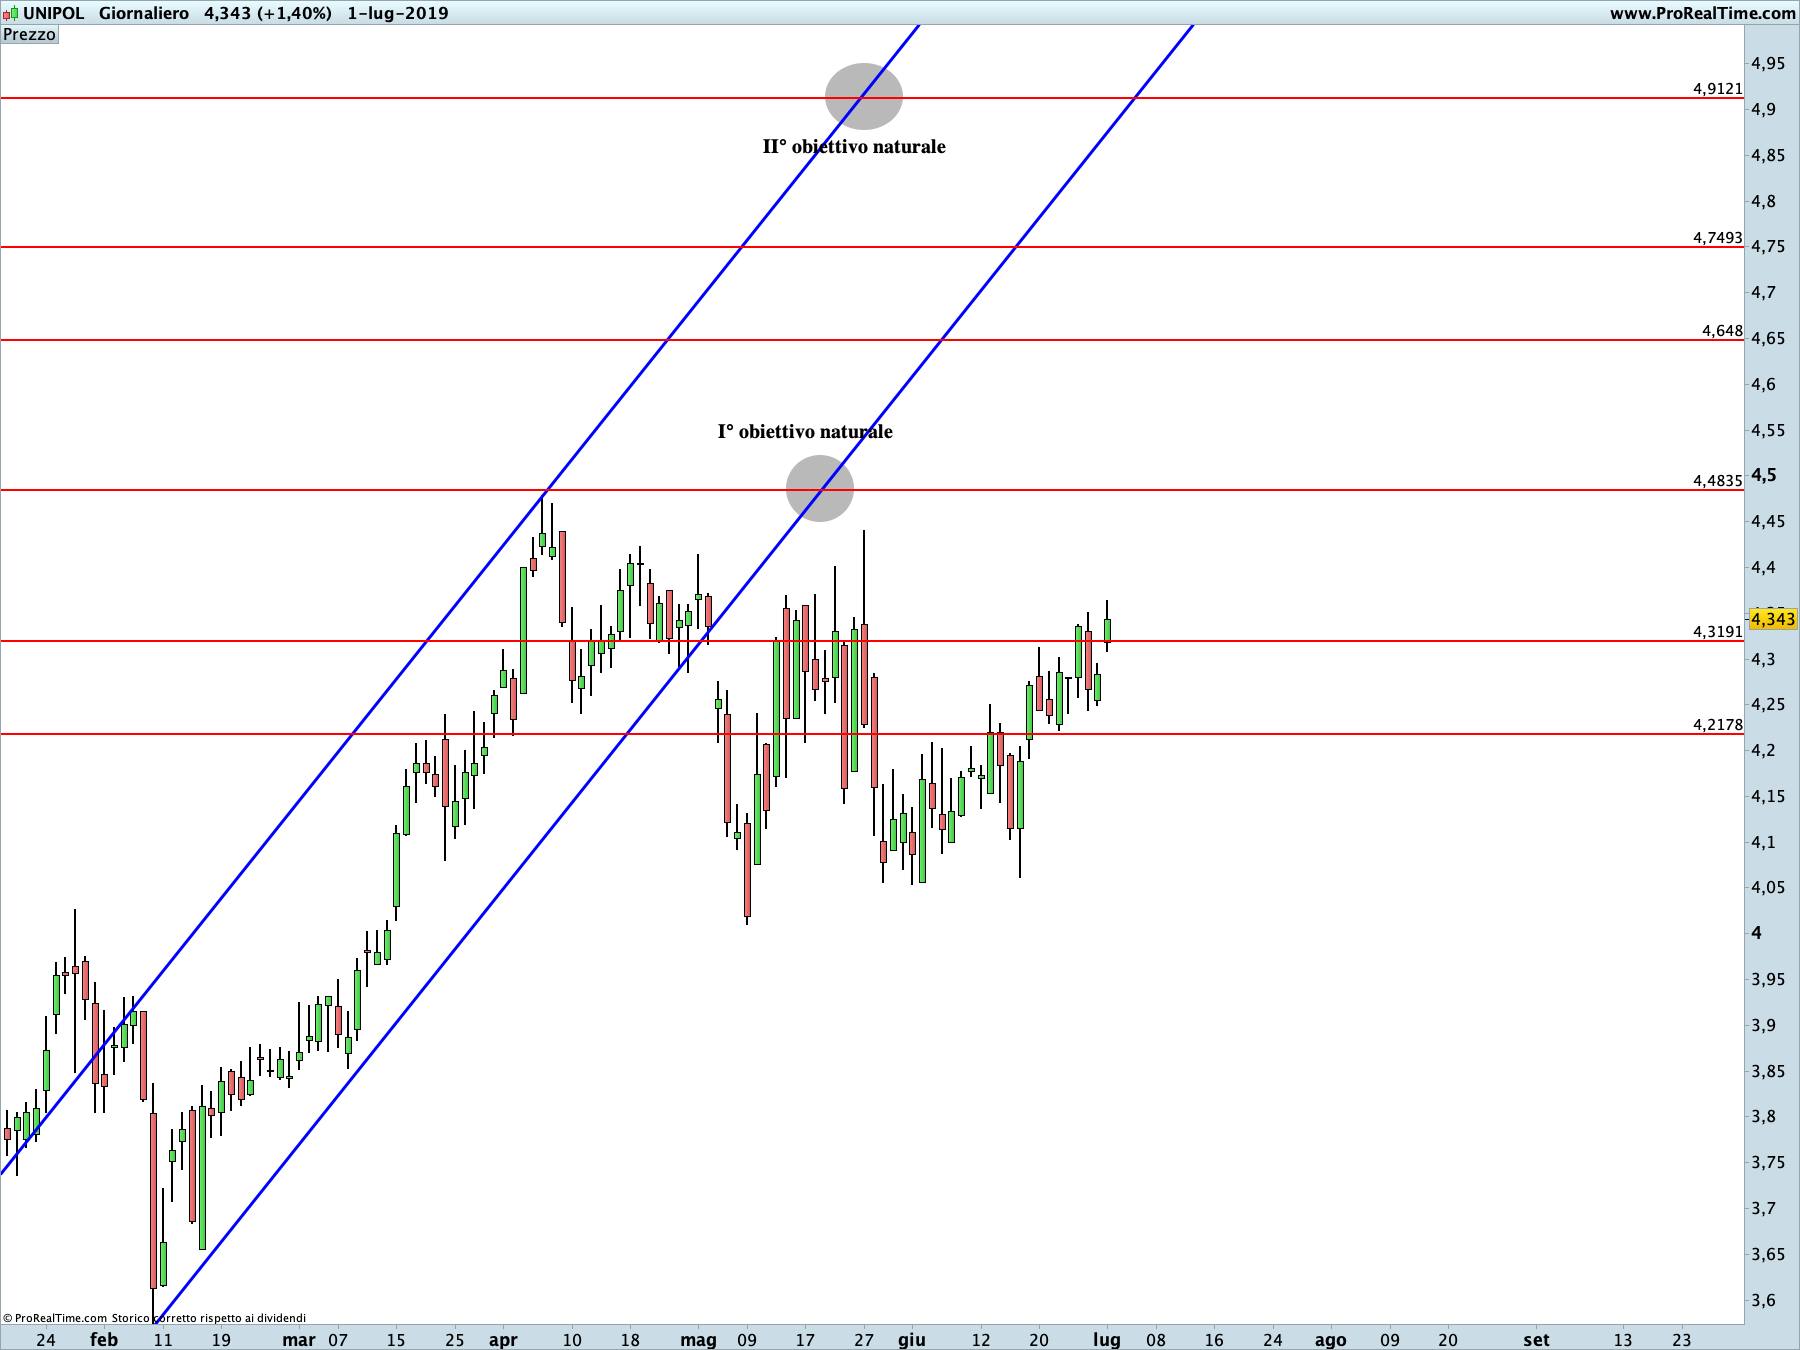Click the 4,9121 level label
Image resolution: width=1800 pixels, height=1350 pixels.
(1717, 88)
